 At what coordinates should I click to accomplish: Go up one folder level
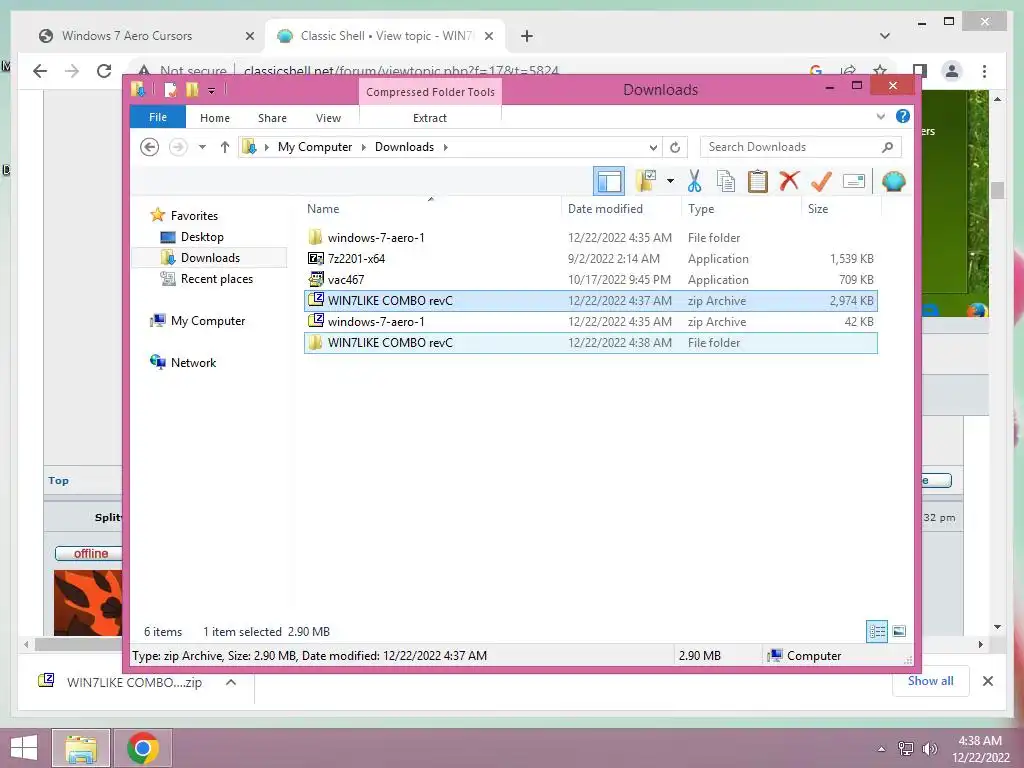[225, 147]
